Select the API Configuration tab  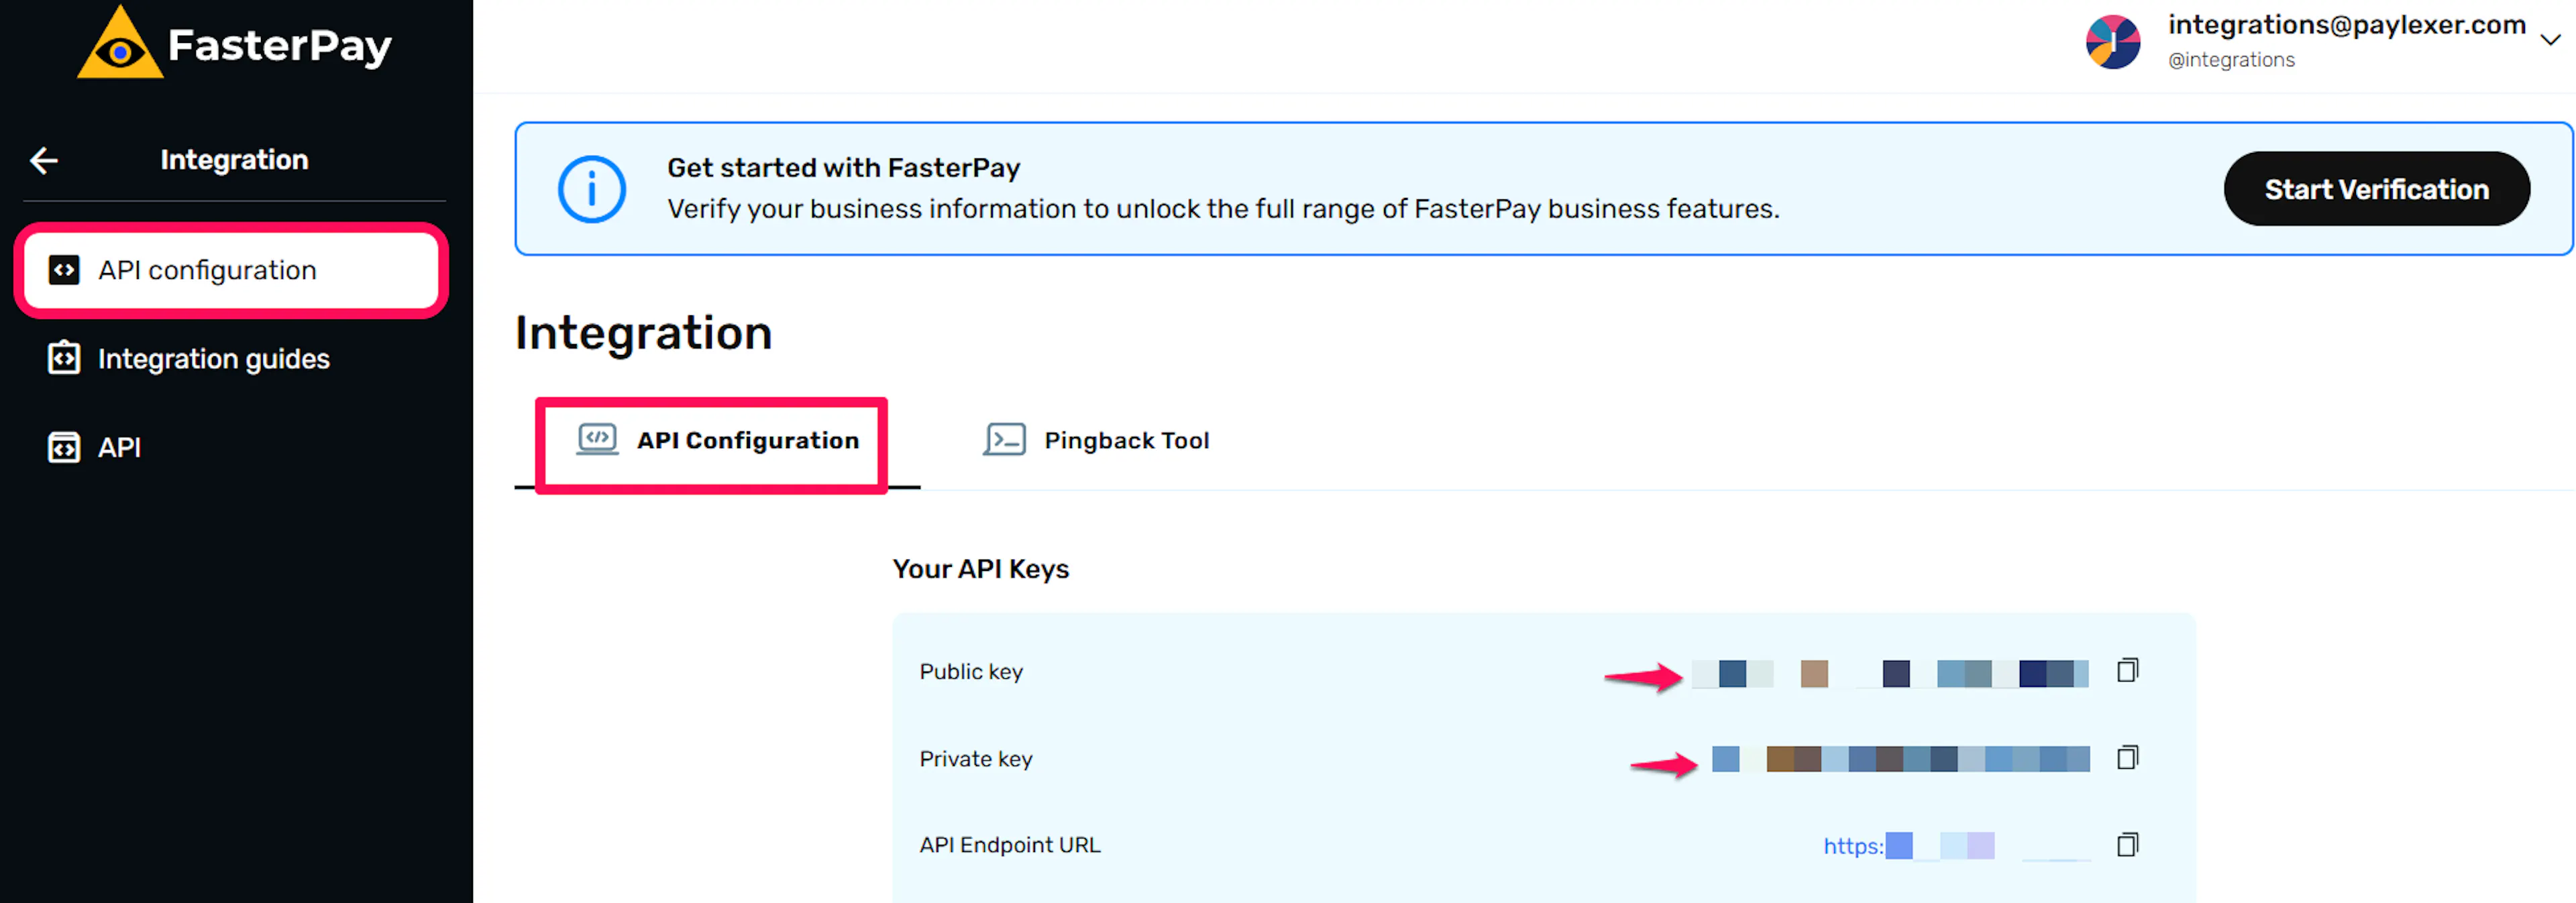717,440
